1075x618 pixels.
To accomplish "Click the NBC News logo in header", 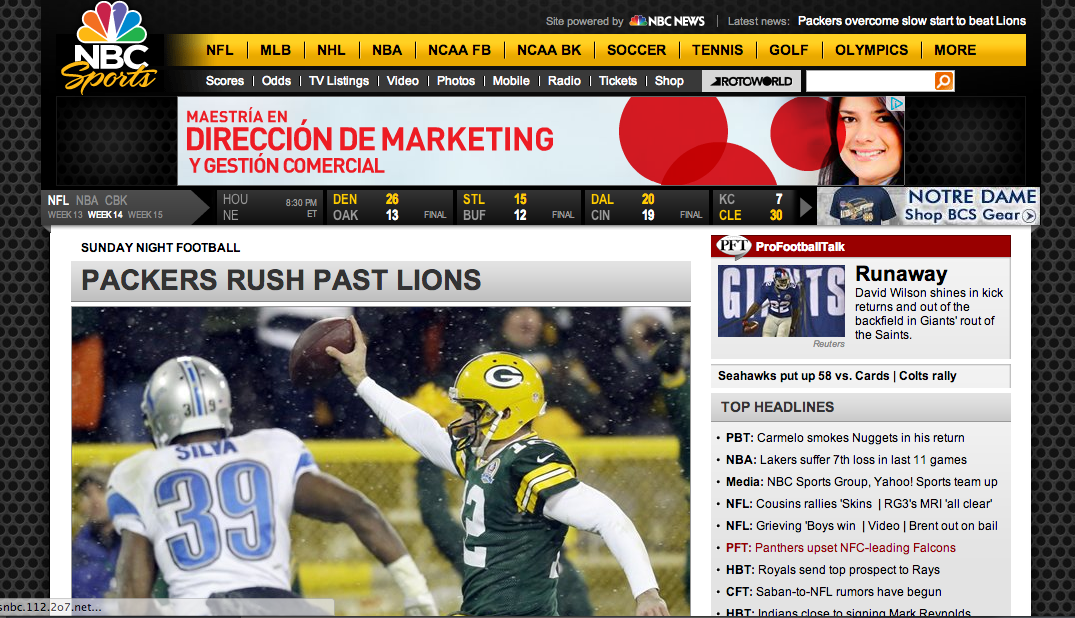I will [667, 21].
